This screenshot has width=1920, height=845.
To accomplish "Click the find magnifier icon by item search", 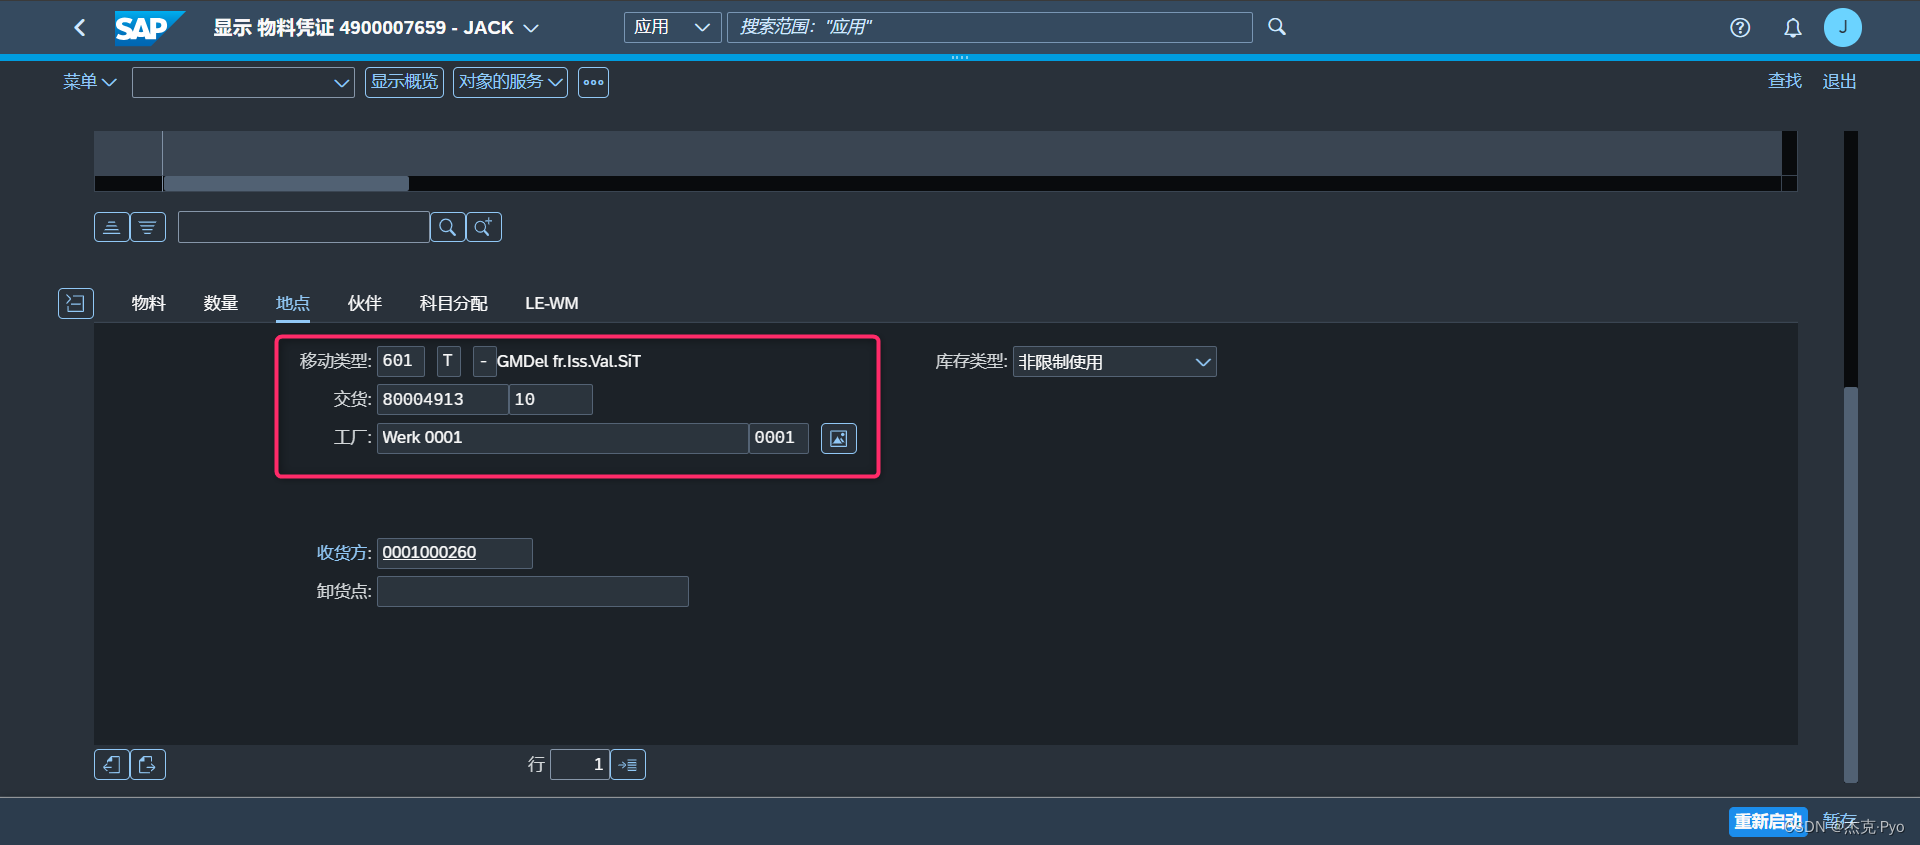I will coord(447,227).
